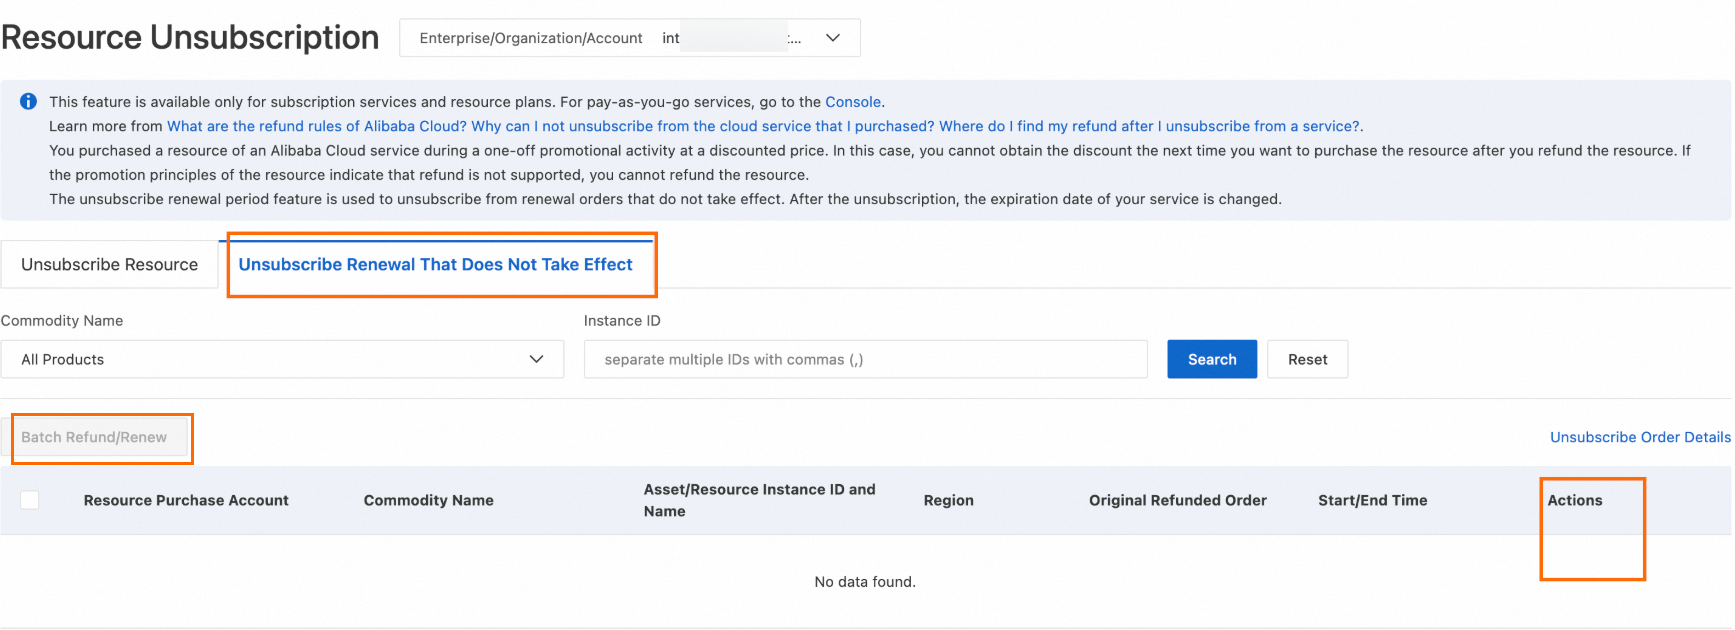Click the Start/End Time column header
This screenshot has height=630, width=1735.
tap(1372, 500)
